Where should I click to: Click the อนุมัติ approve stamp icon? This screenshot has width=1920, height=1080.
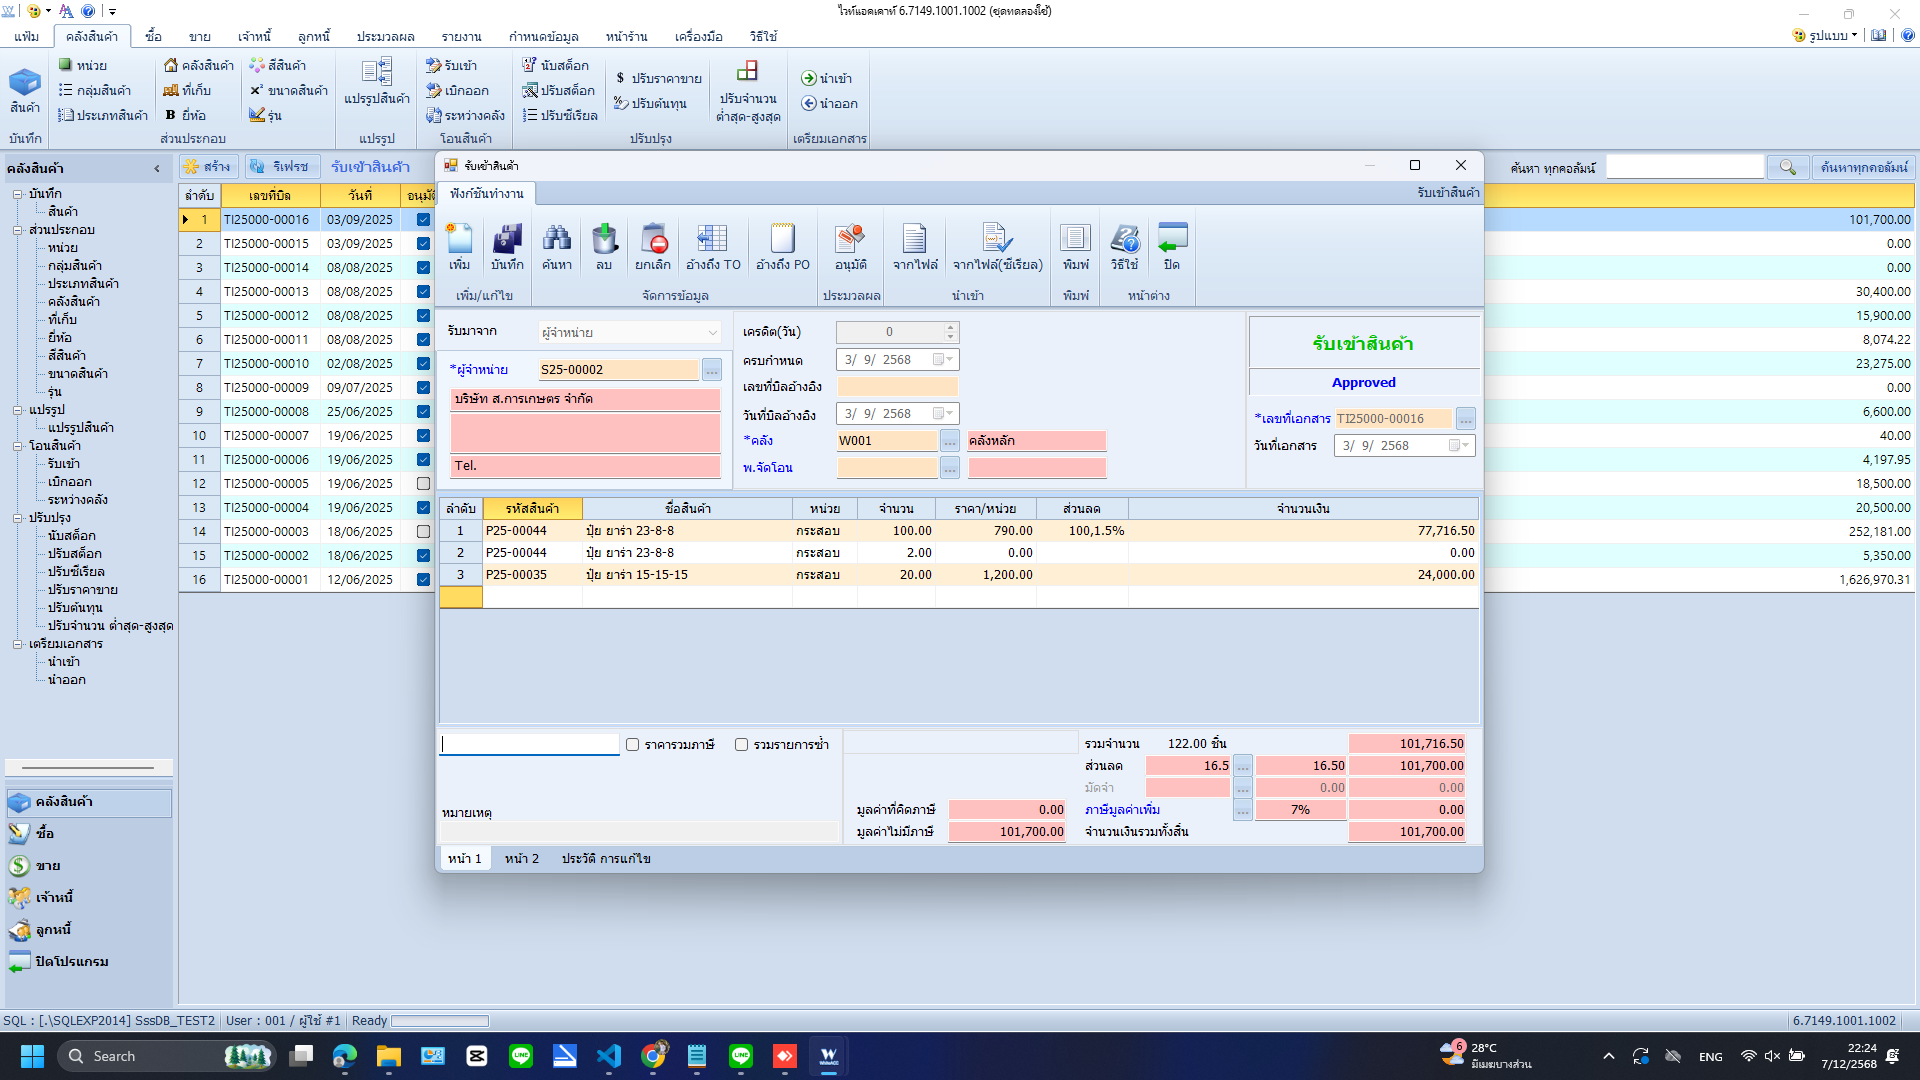tap(850, 241)
